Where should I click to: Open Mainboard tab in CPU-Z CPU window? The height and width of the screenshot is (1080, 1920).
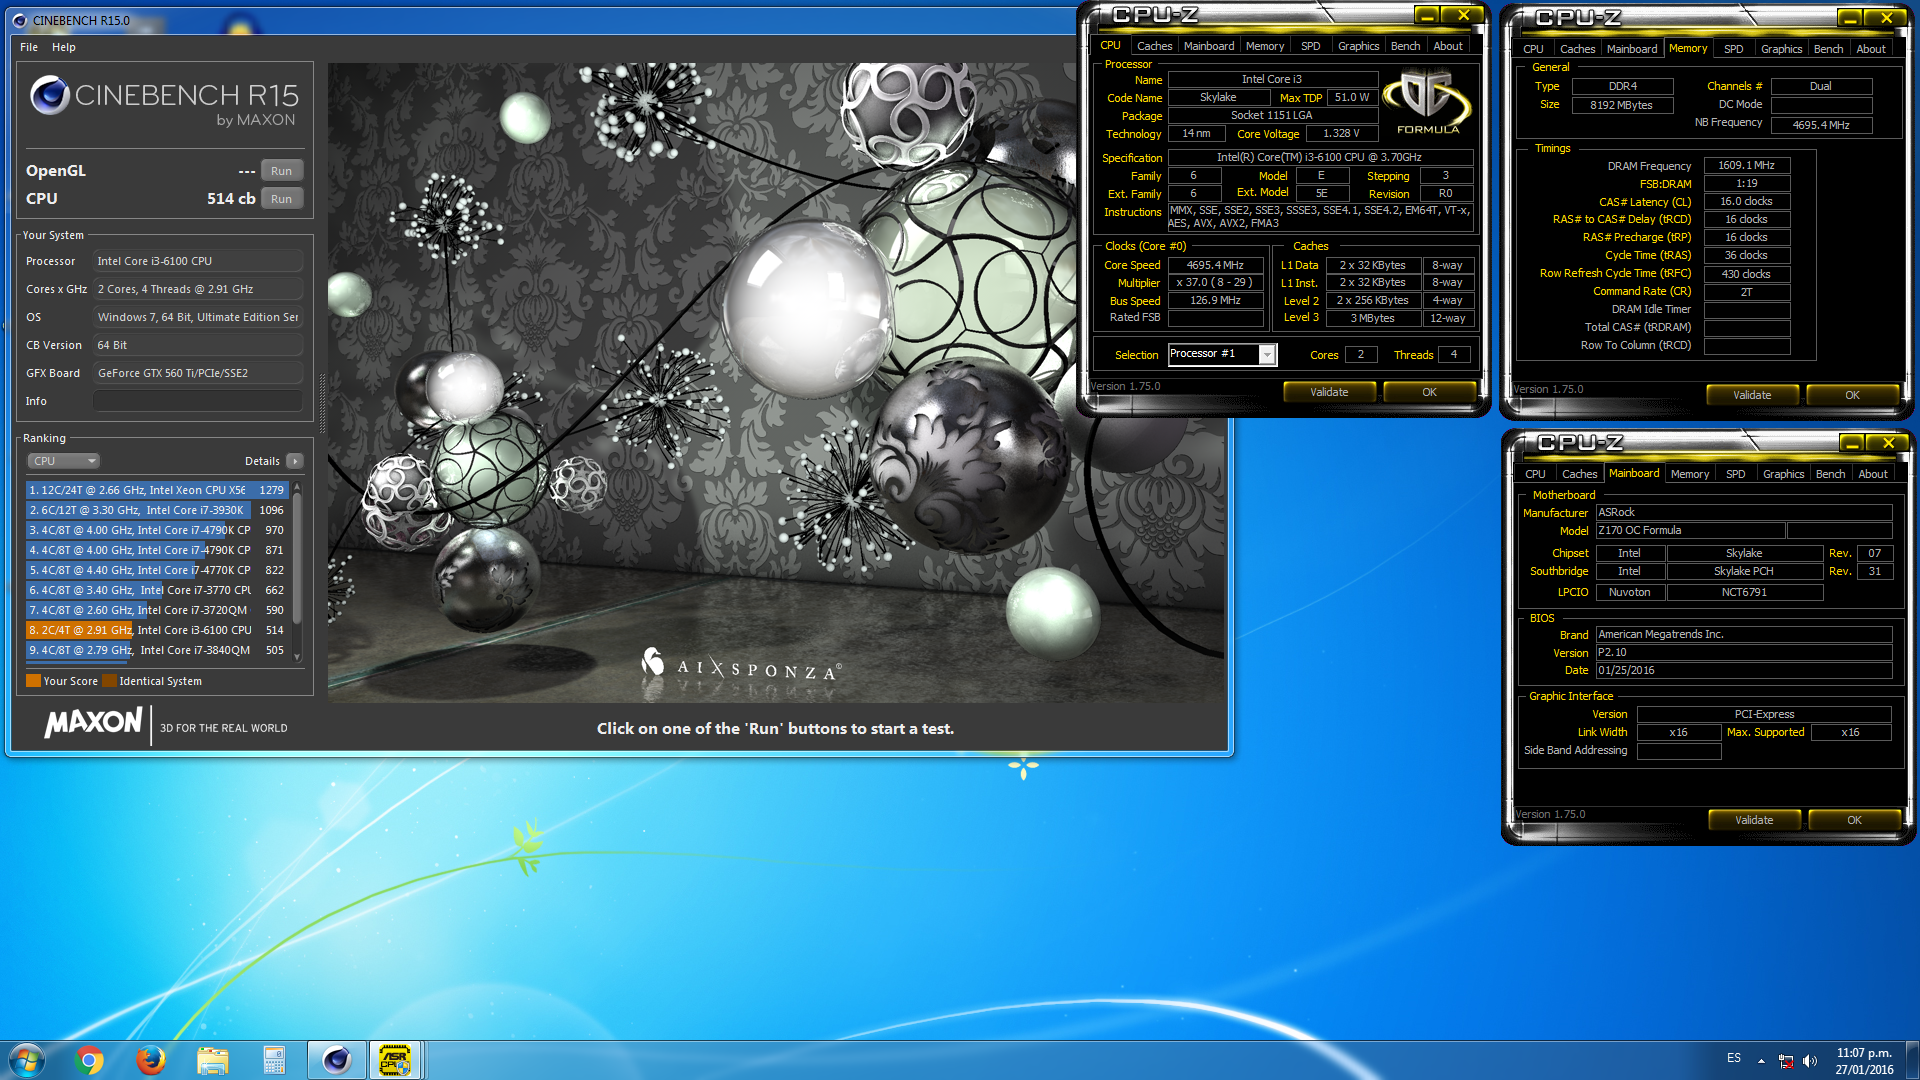pos(1208,46)
